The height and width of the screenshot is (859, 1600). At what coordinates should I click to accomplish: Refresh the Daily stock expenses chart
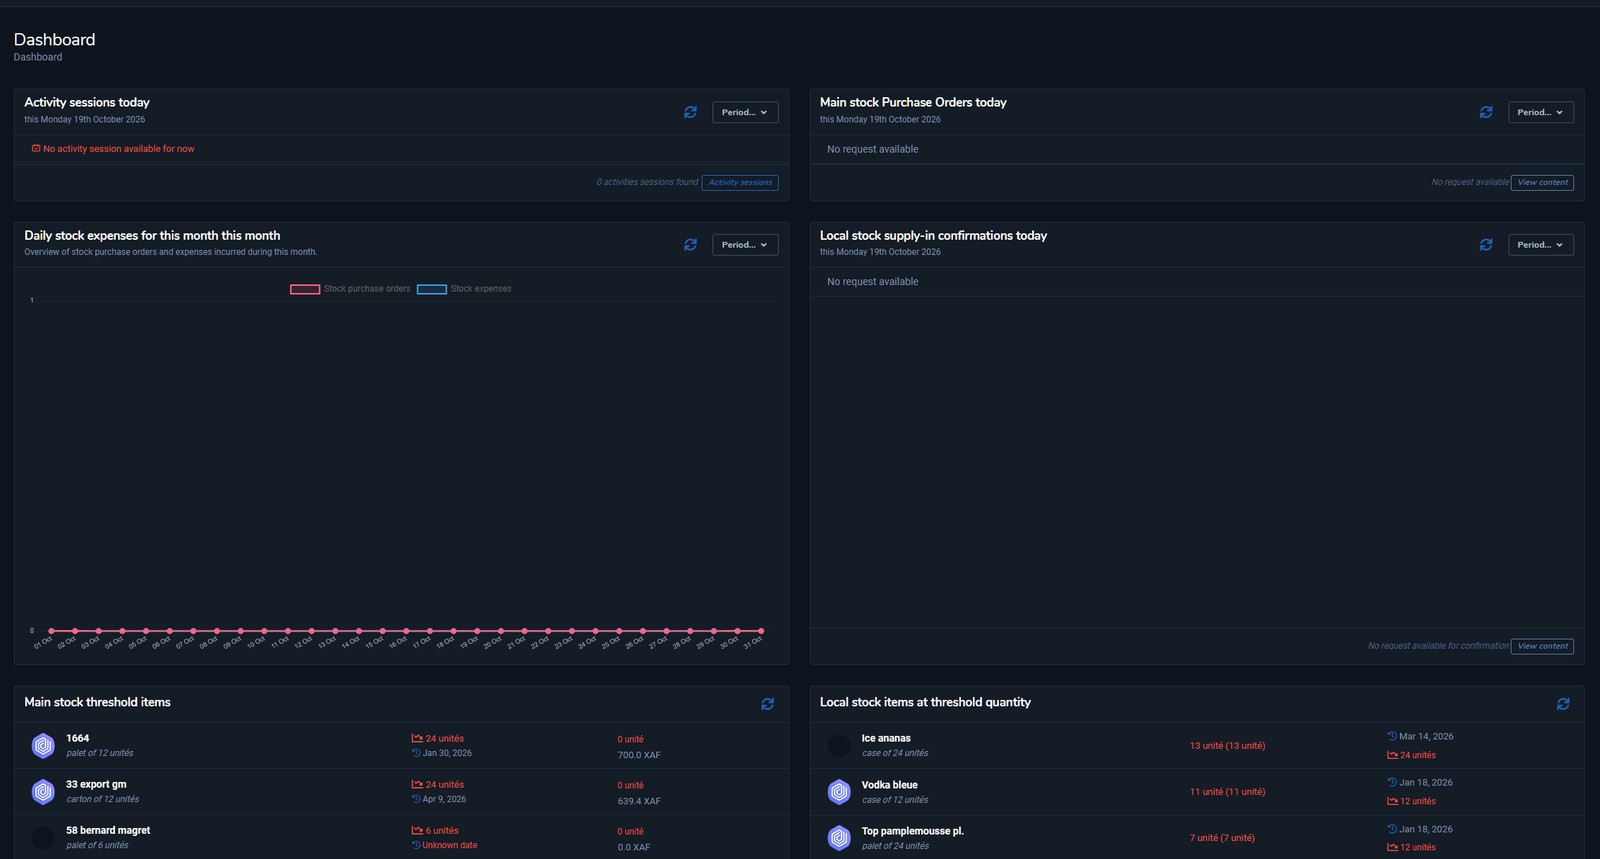point(690,245)
